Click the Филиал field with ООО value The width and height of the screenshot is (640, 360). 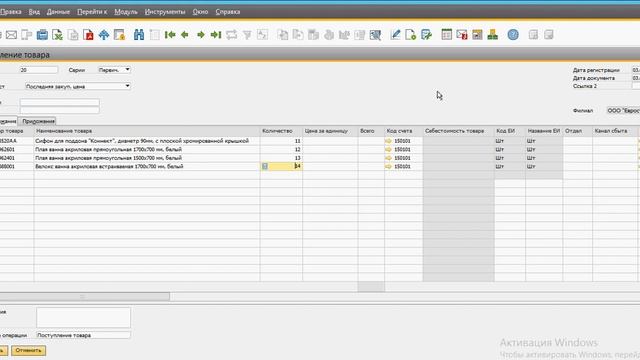tap(623, 111)
